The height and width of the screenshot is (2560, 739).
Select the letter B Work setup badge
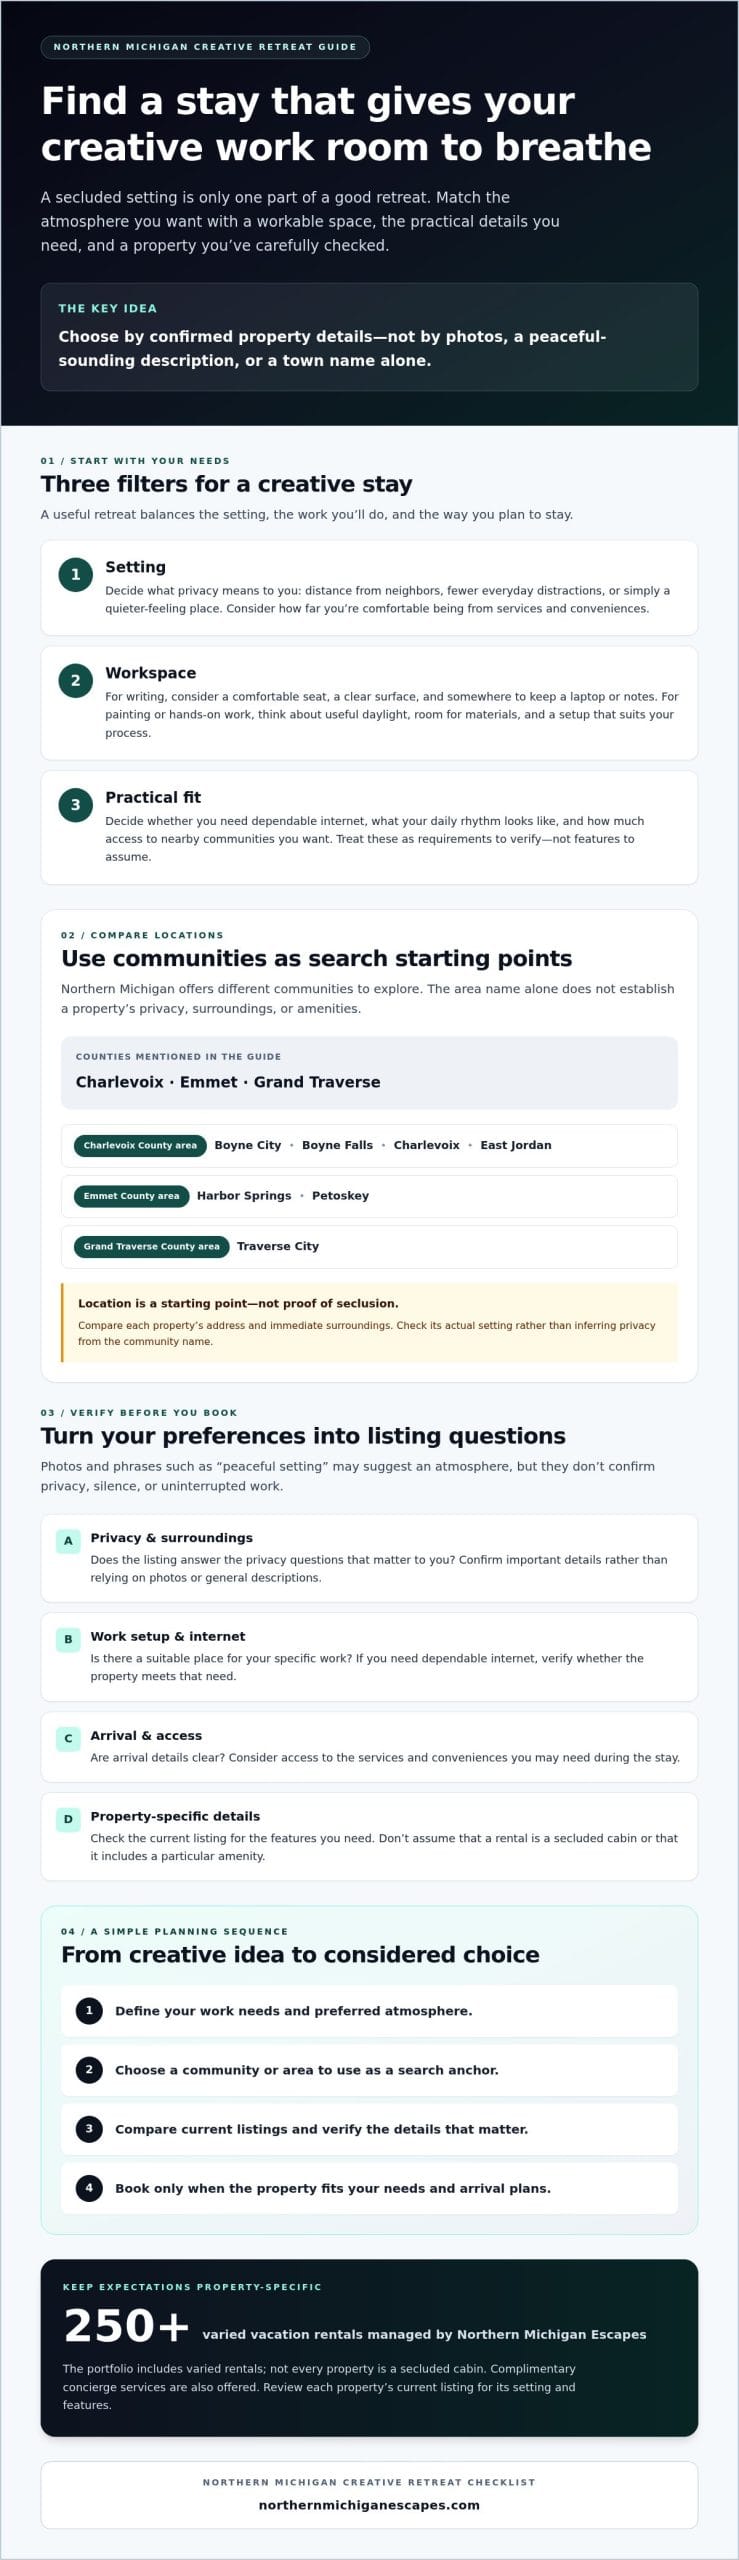point(68,1639)
